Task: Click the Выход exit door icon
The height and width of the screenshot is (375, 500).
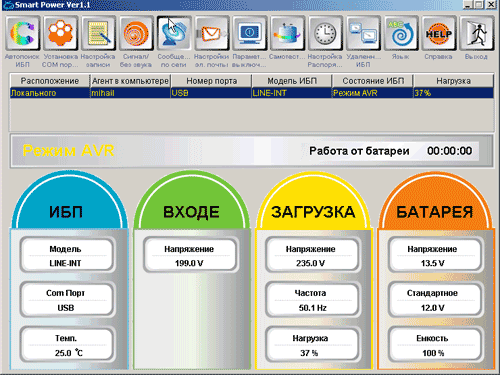Action: (x=477, y=34)
